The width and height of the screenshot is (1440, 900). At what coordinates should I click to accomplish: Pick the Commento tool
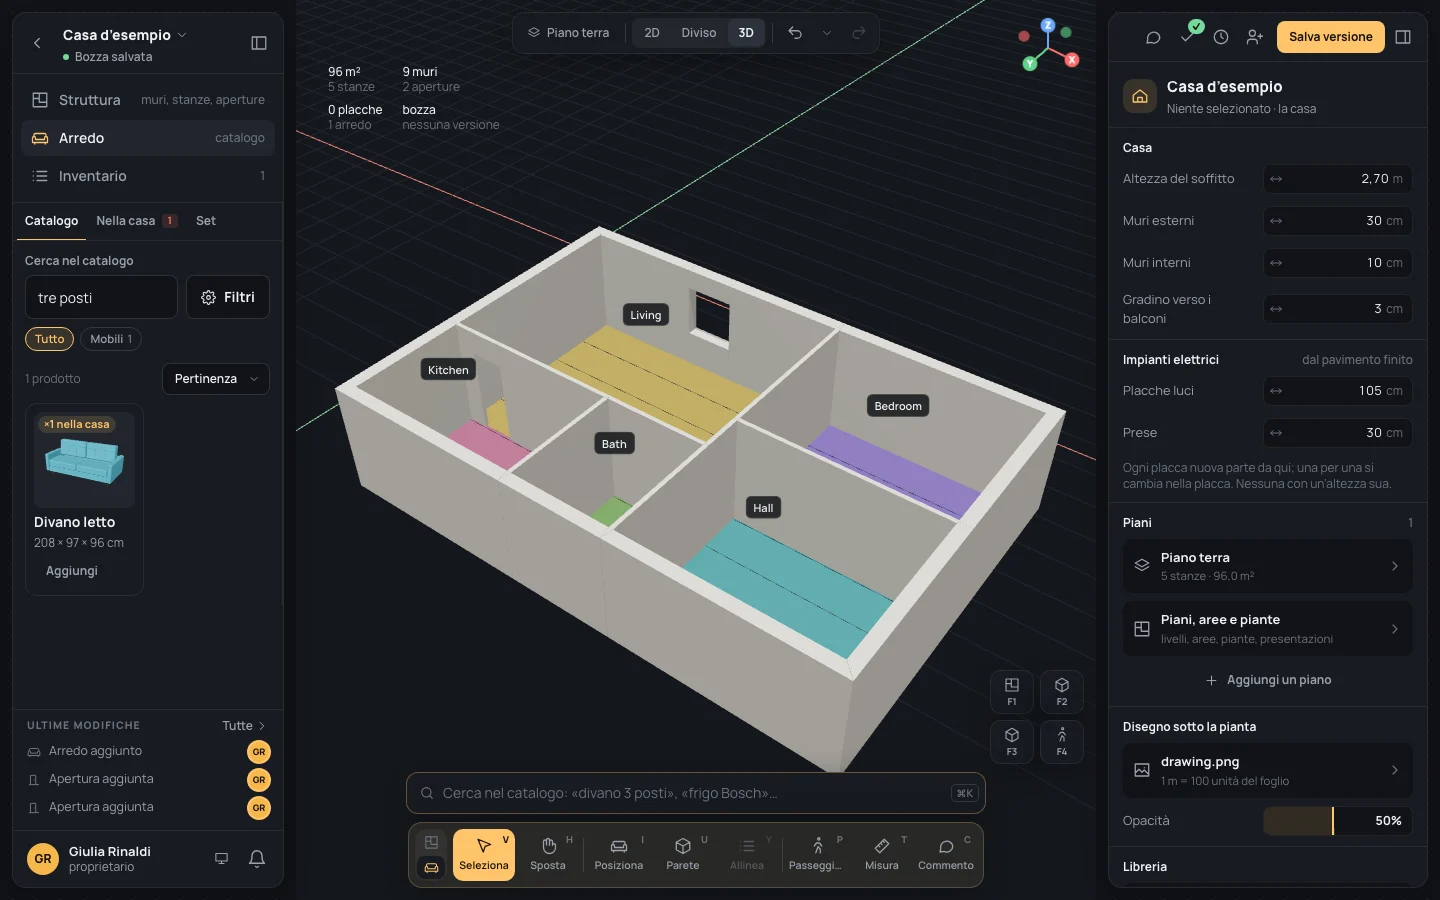tap(946, 855)
